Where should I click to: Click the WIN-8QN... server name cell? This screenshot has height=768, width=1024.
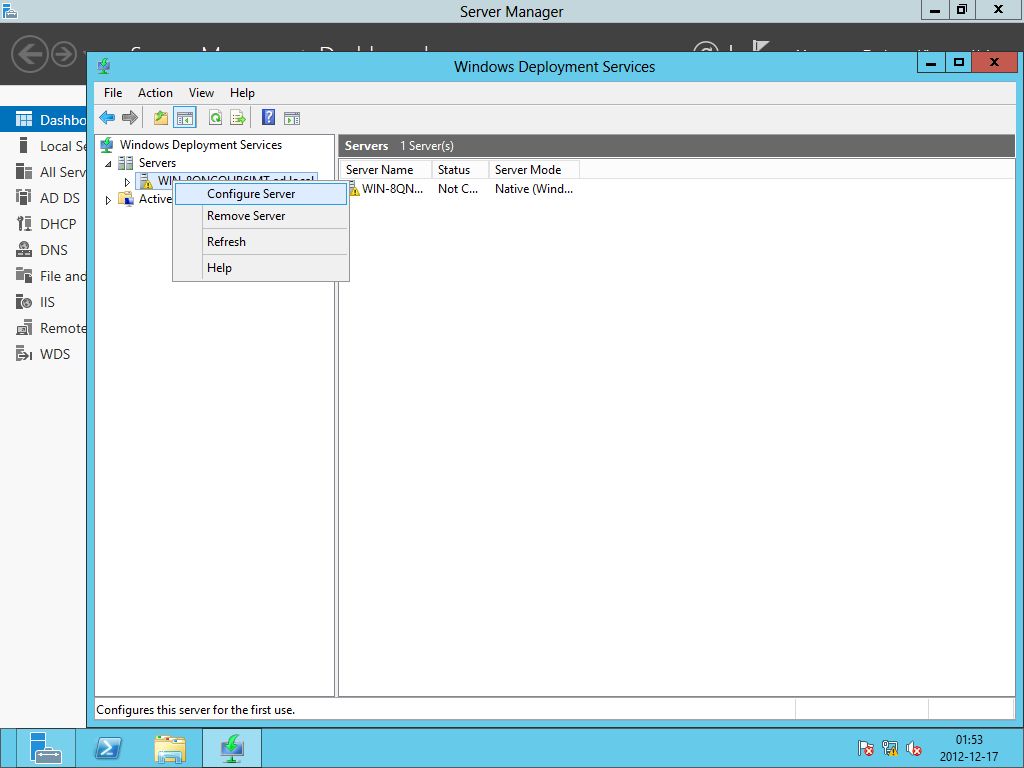392,189
